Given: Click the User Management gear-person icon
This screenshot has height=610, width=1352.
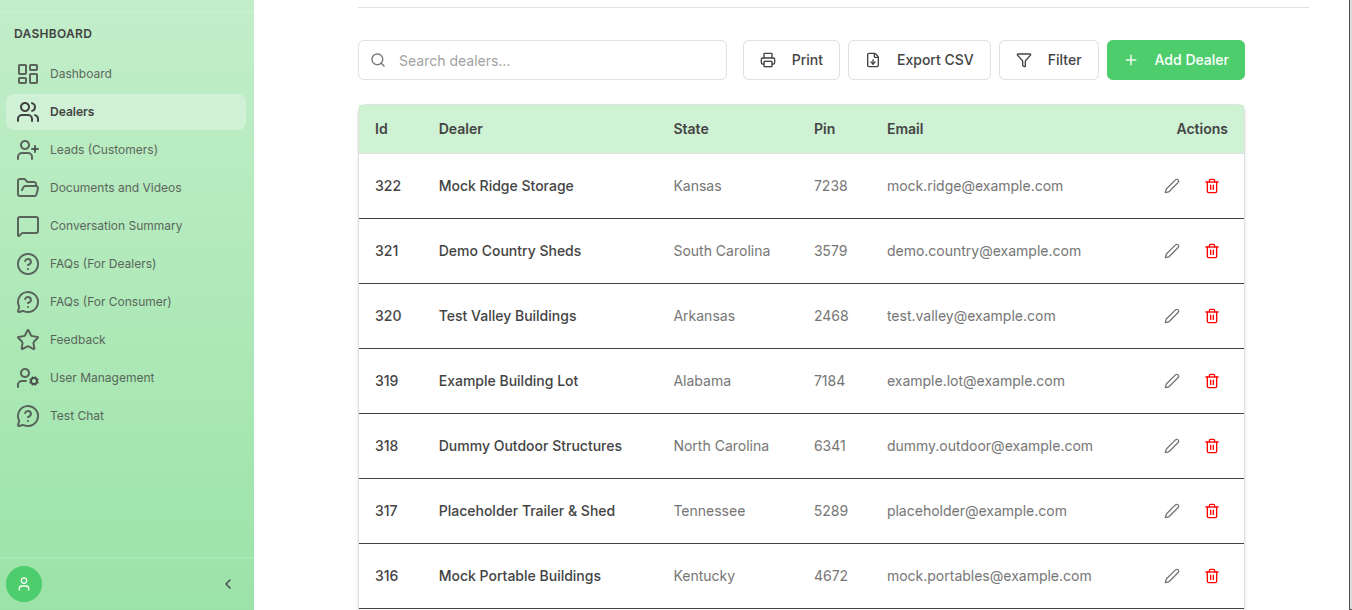Looking at the screenshot, I should (28, 378).
